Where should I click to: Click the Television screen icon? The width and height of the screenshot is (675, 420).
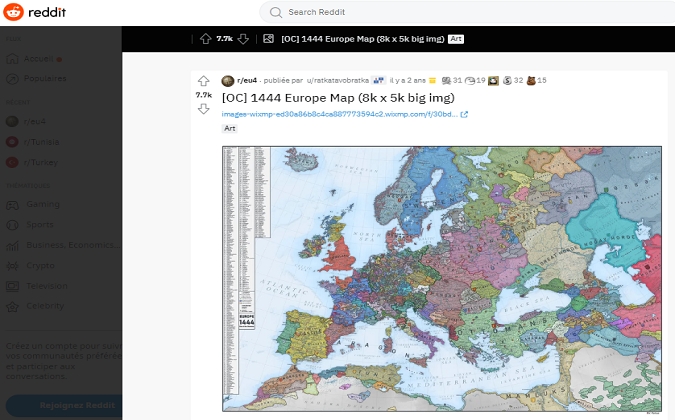(12, 286)
